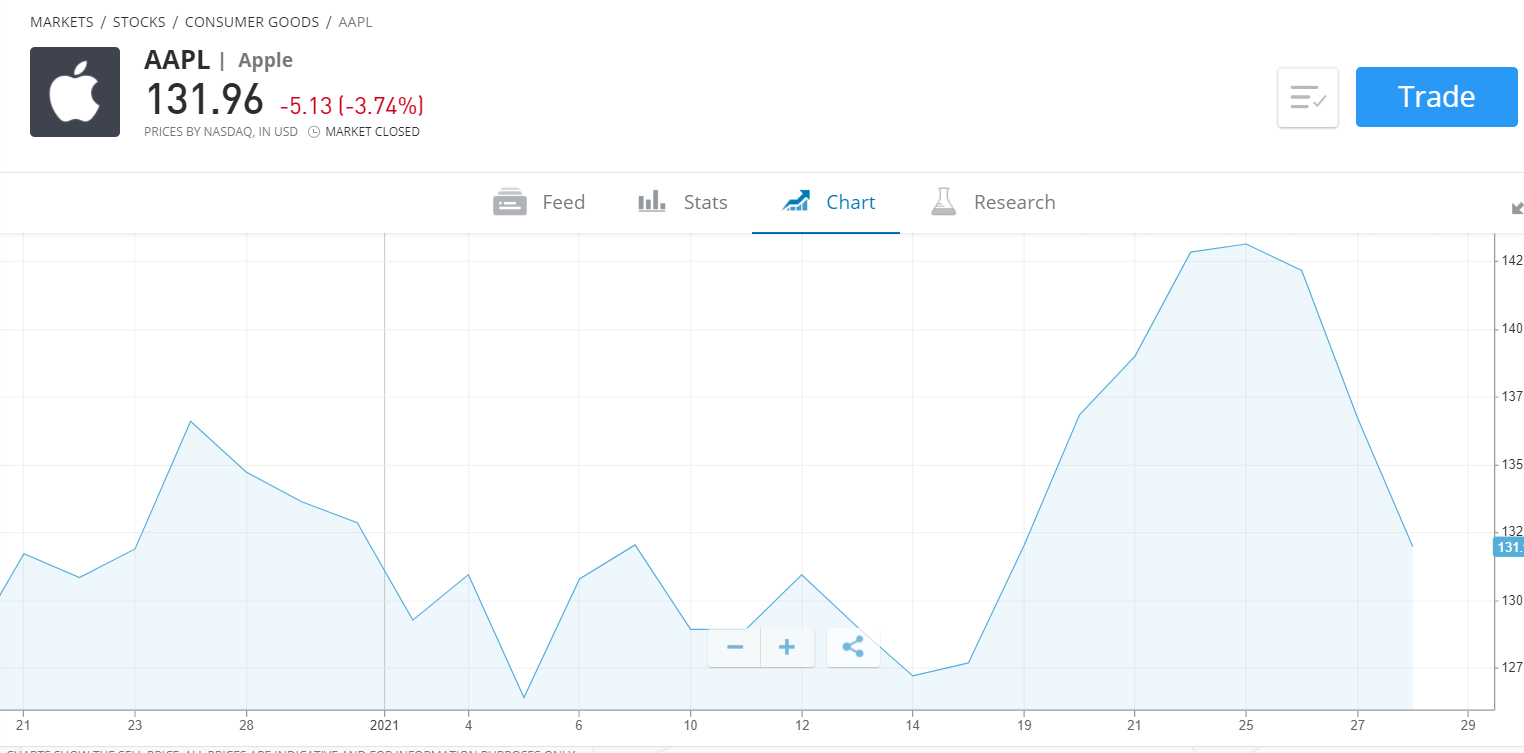The image size is (1524, 753).
Task: Expand chart with corner arrow icon
Action: pyautogui.click(x=1517, y=208)
